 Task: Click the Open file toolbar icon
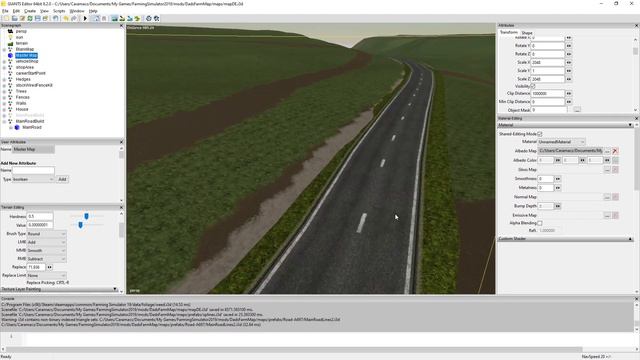[x=14, y=18]
